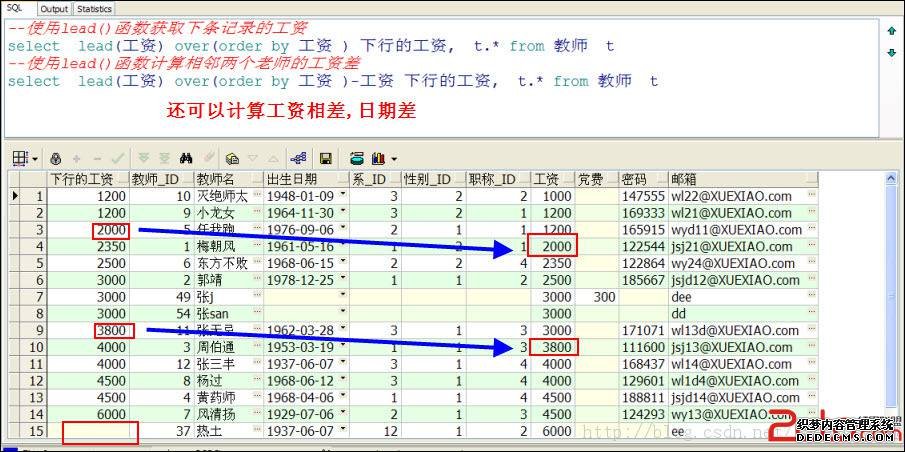
Task: Click the 工资 column header
Action: [552, 179]
